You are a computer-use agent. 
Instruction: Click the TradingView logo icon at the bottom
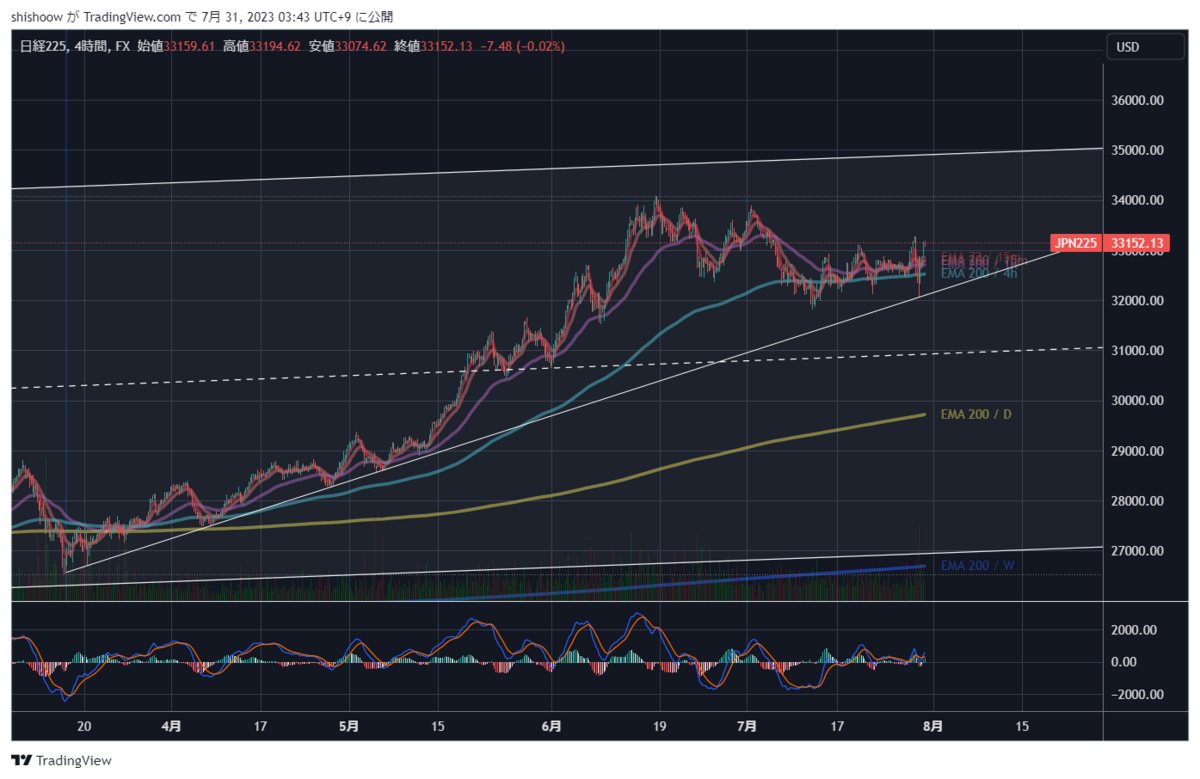pyautogui.click(x=22, y=761)
